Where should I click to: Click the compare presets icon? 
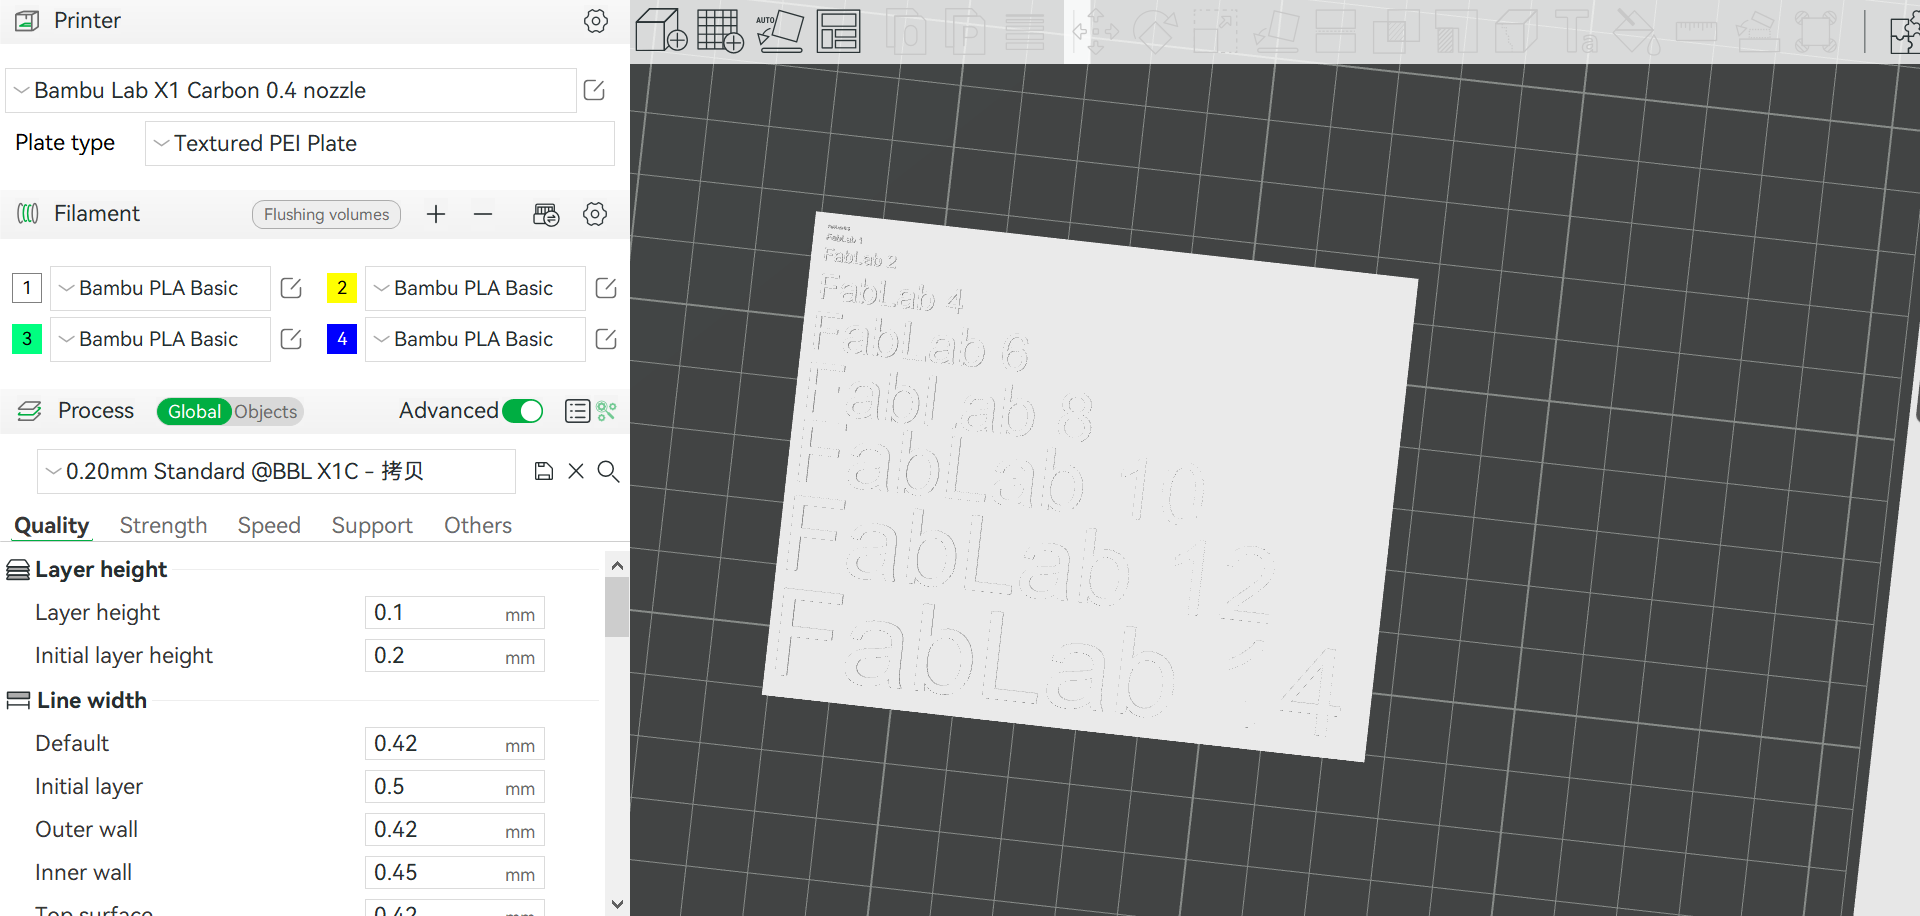coord(607,411)
